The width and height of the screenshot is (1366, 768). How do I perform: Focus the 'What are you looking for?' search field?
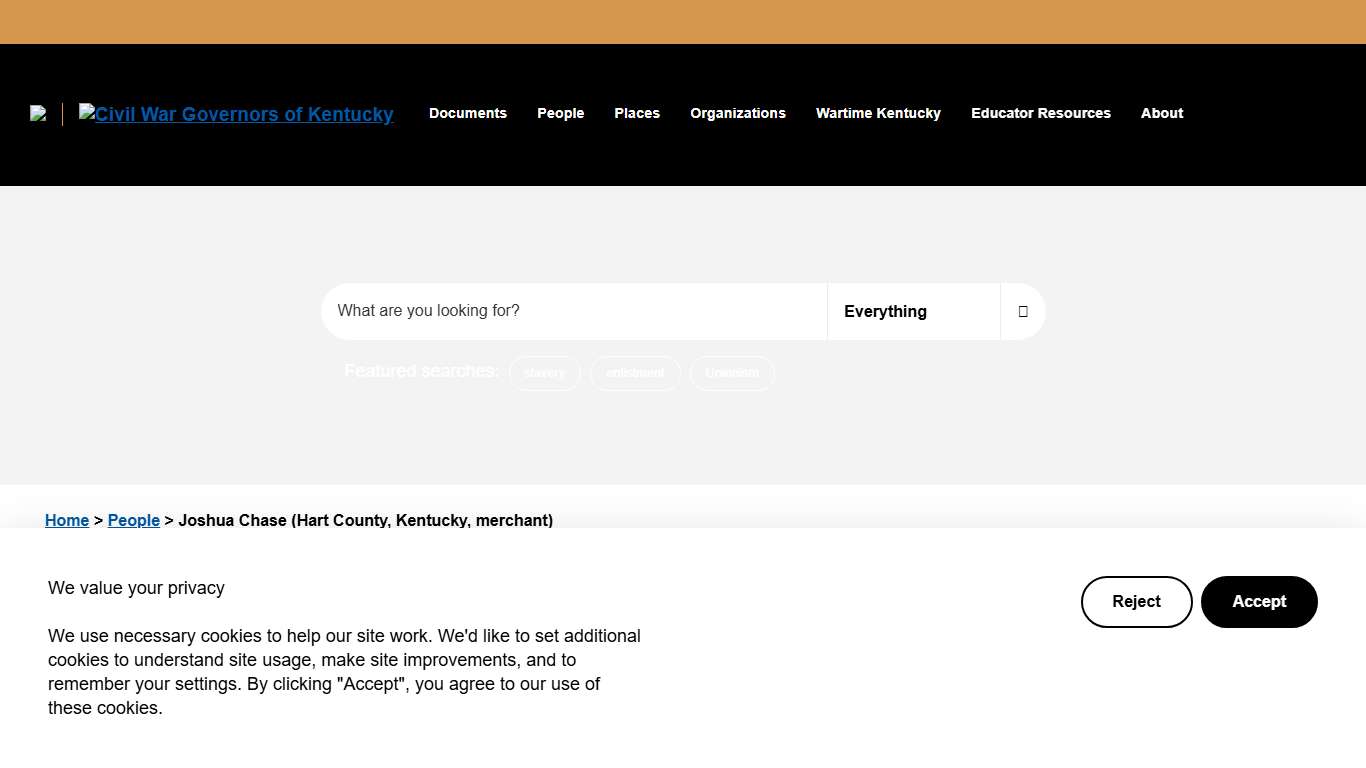(574, 311)
